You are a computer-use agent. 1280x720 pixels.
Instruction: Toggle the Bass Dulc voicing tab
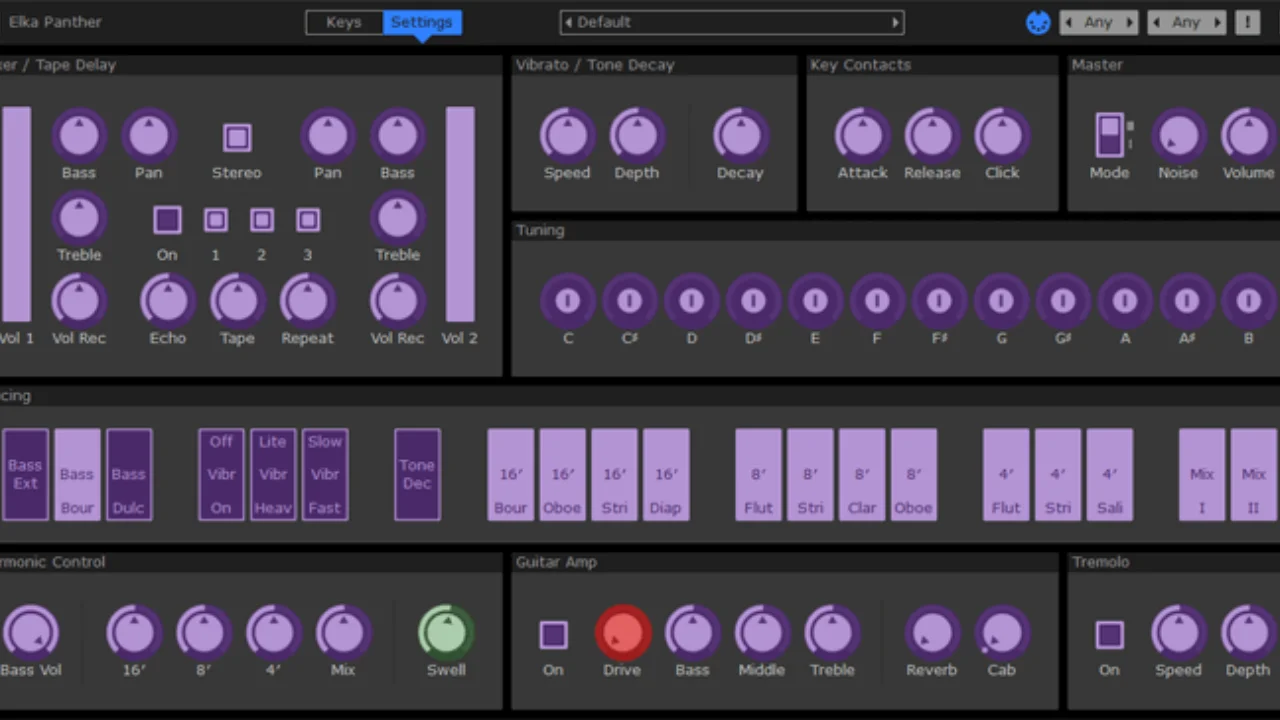point(129,475)
